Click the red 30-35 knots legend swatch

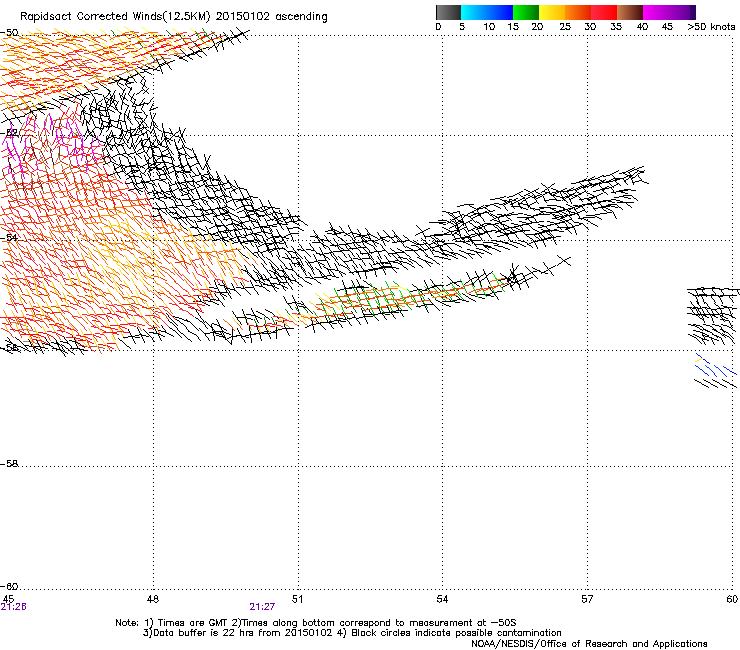(604, 12)
